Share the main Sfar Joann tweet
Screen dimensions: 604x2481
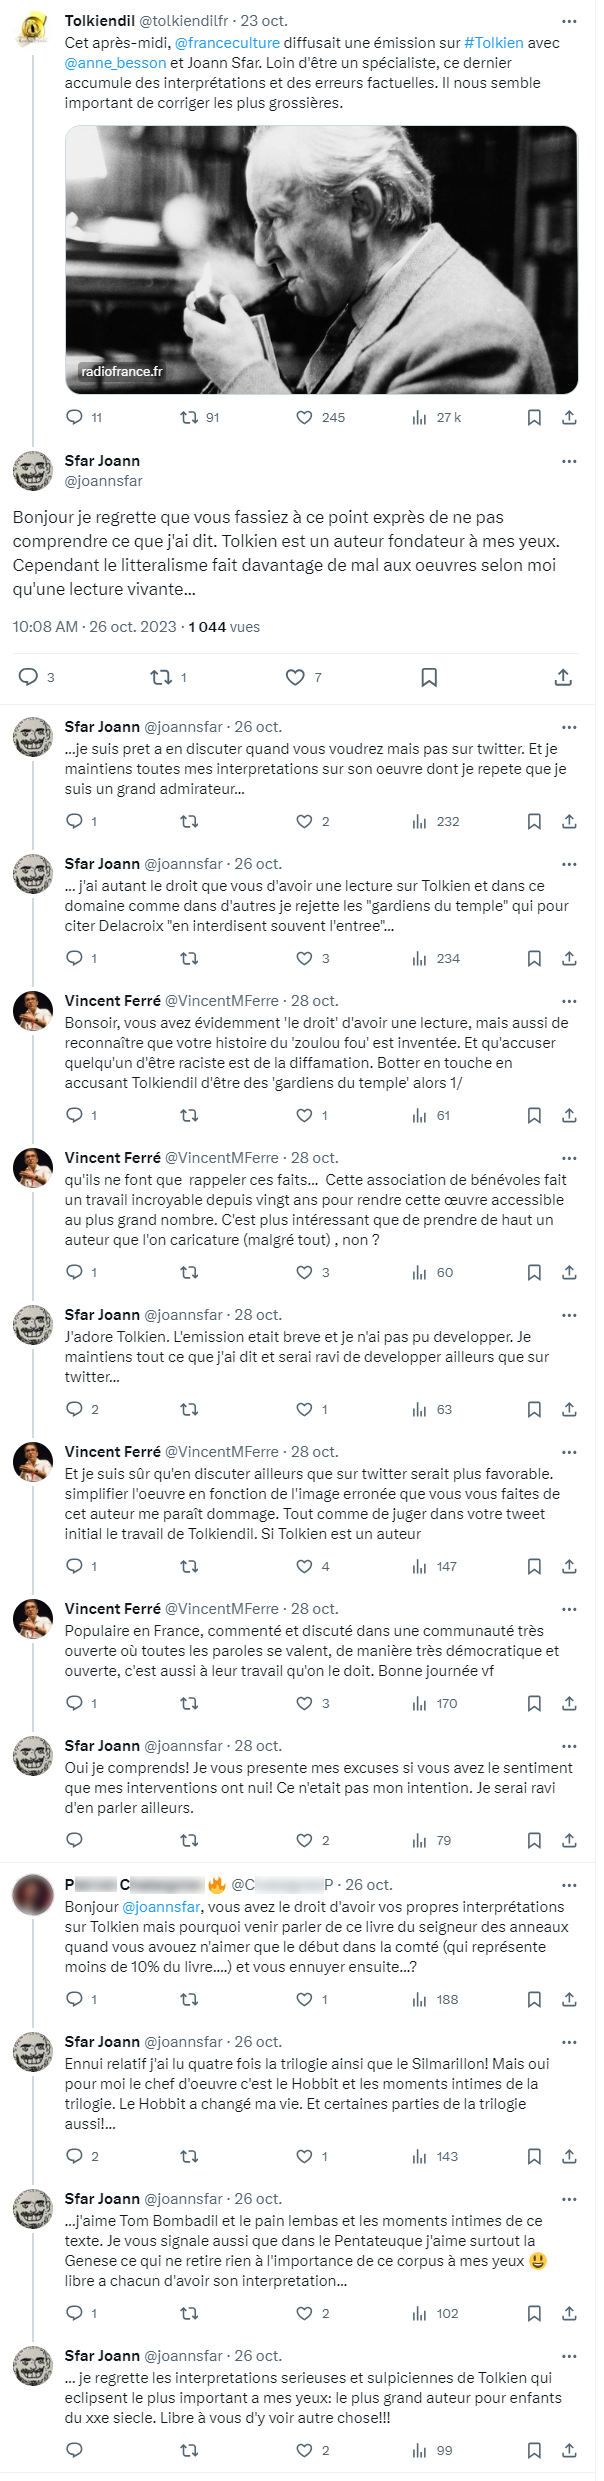click(x=563, y=677)
